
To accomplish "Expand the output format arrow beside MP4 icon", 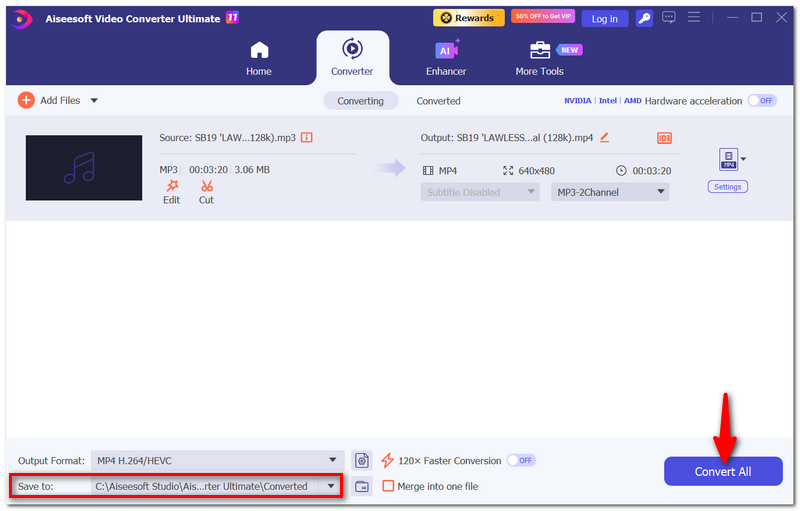I will [743, 159].
